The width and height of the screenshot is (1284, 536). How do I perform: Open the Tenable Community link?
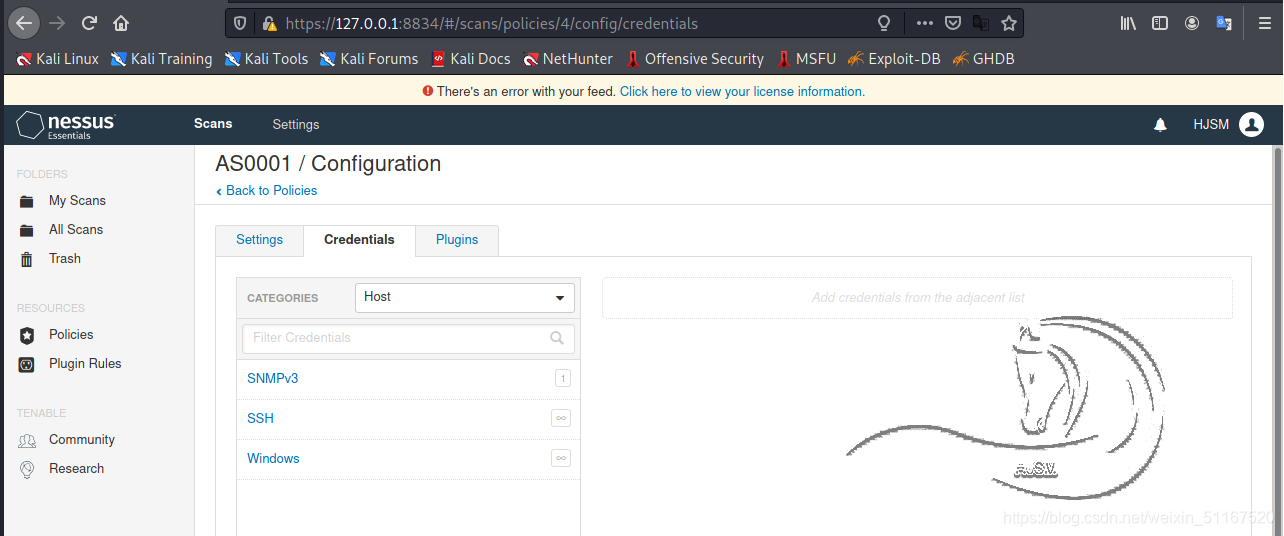coord(82,440)
